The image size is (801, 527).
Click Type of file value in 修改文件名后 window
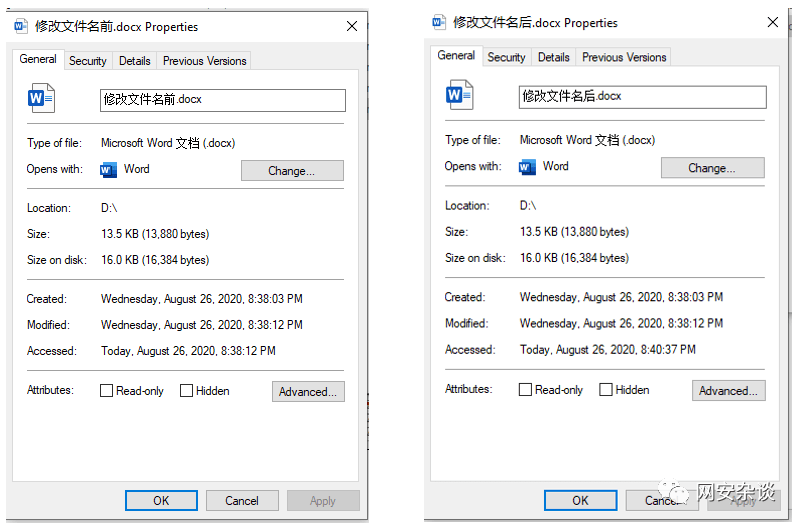pyautogui.click(x=587, y=140)
